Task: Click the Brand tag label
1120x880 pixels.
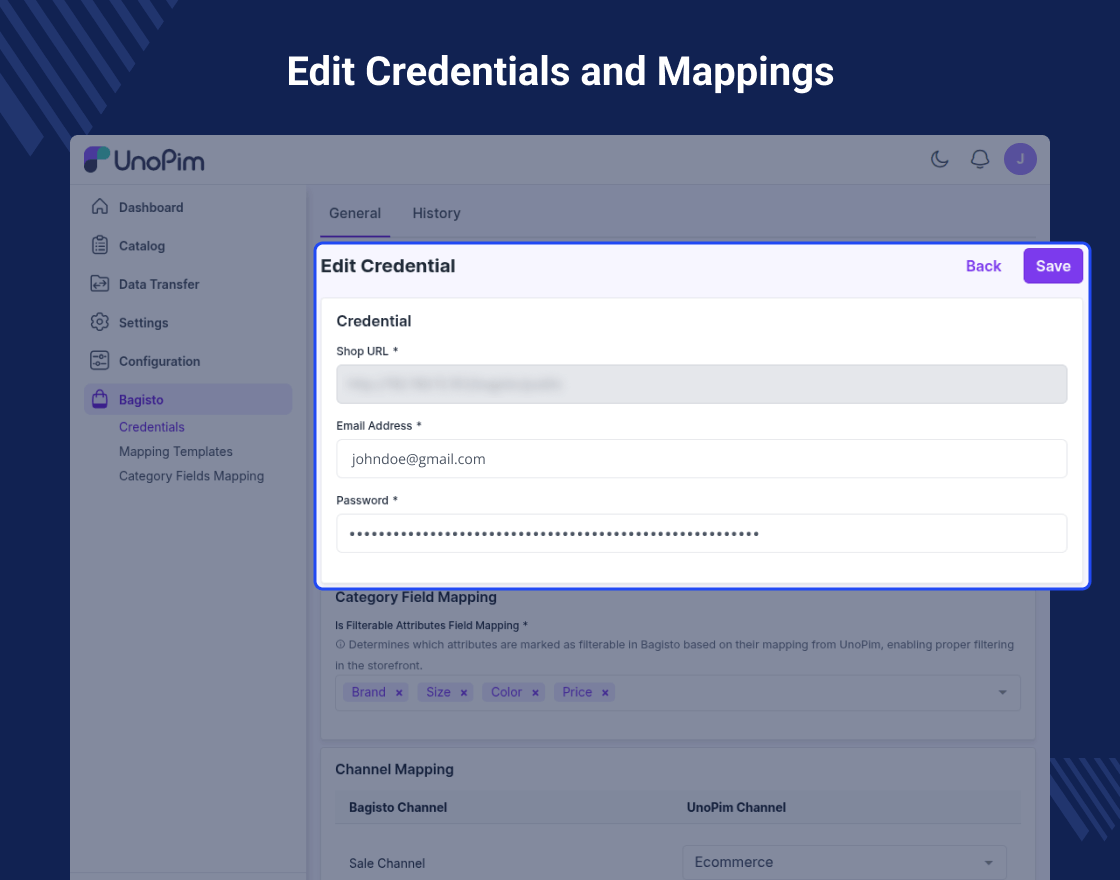Action: pyautogui.click(x=369, y=692)
